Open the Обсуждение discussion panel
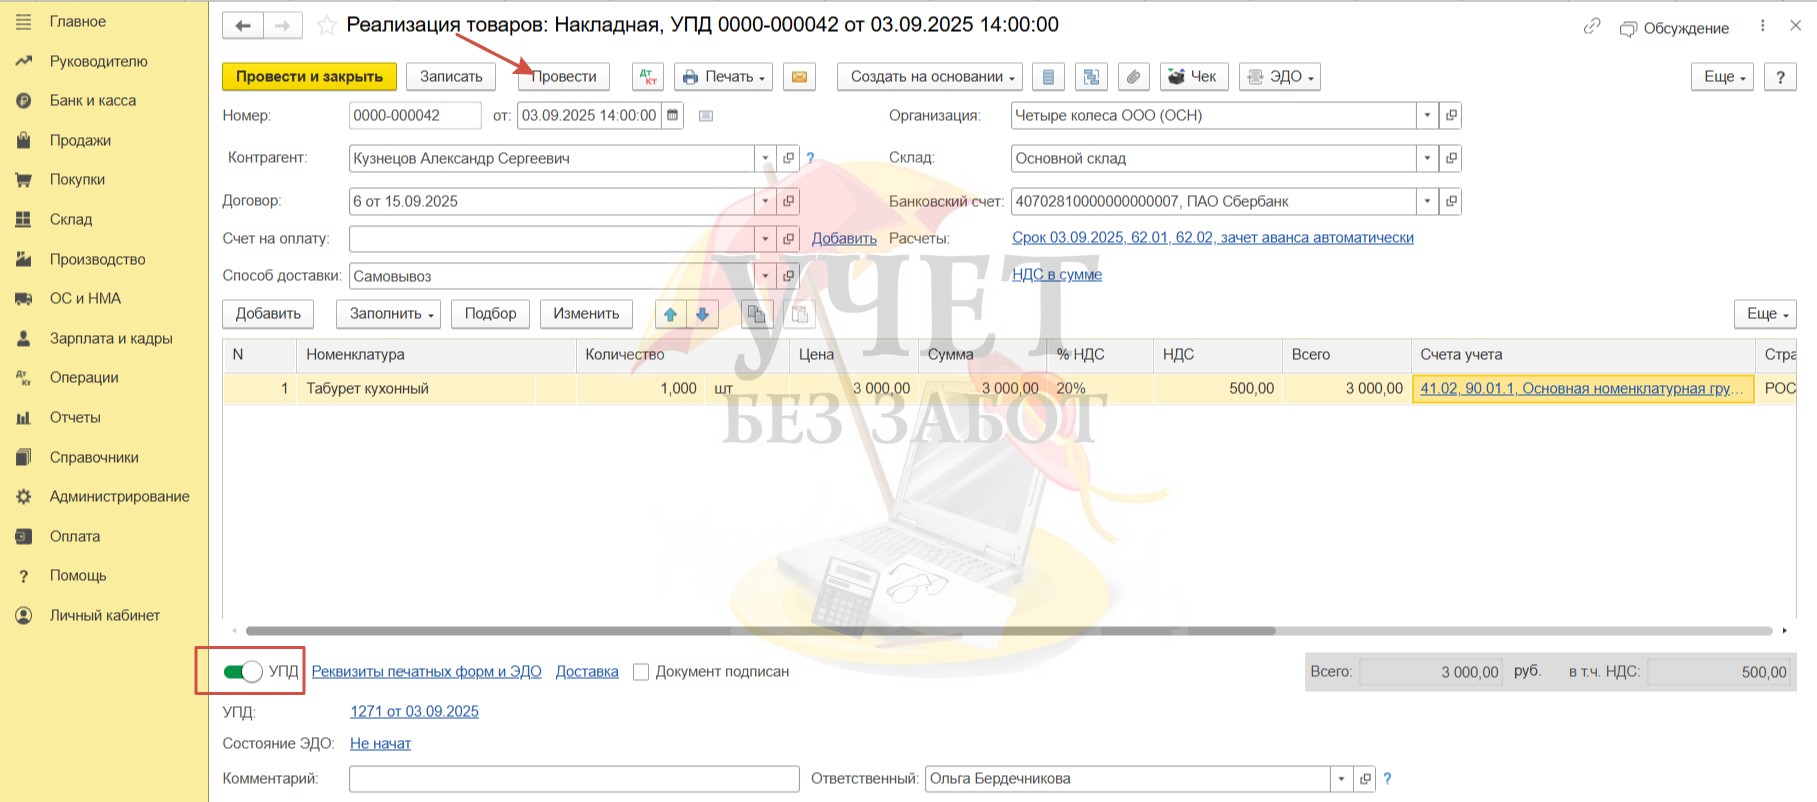The width and height of the screenshot is (1817, 802). point(1674,28)
